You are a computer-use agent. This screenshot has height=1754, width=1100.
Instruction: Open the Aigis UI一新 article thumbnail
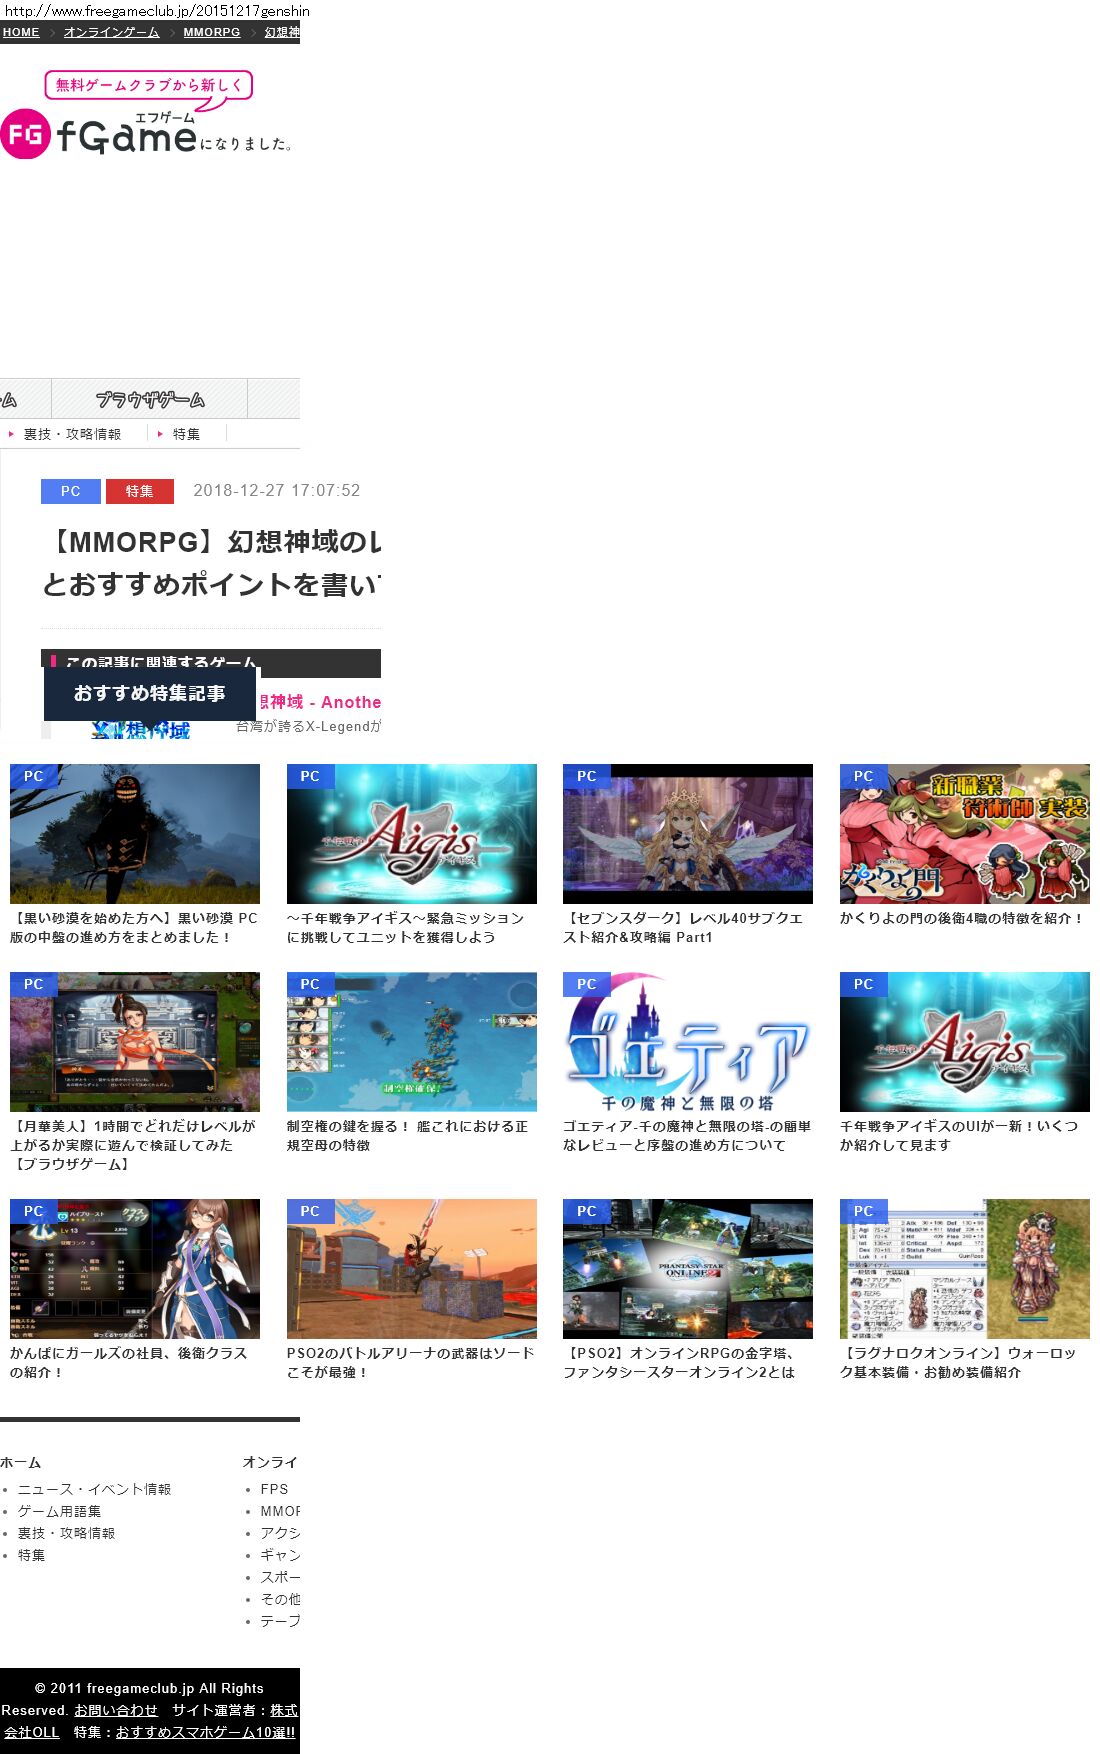click(965, 1042)
